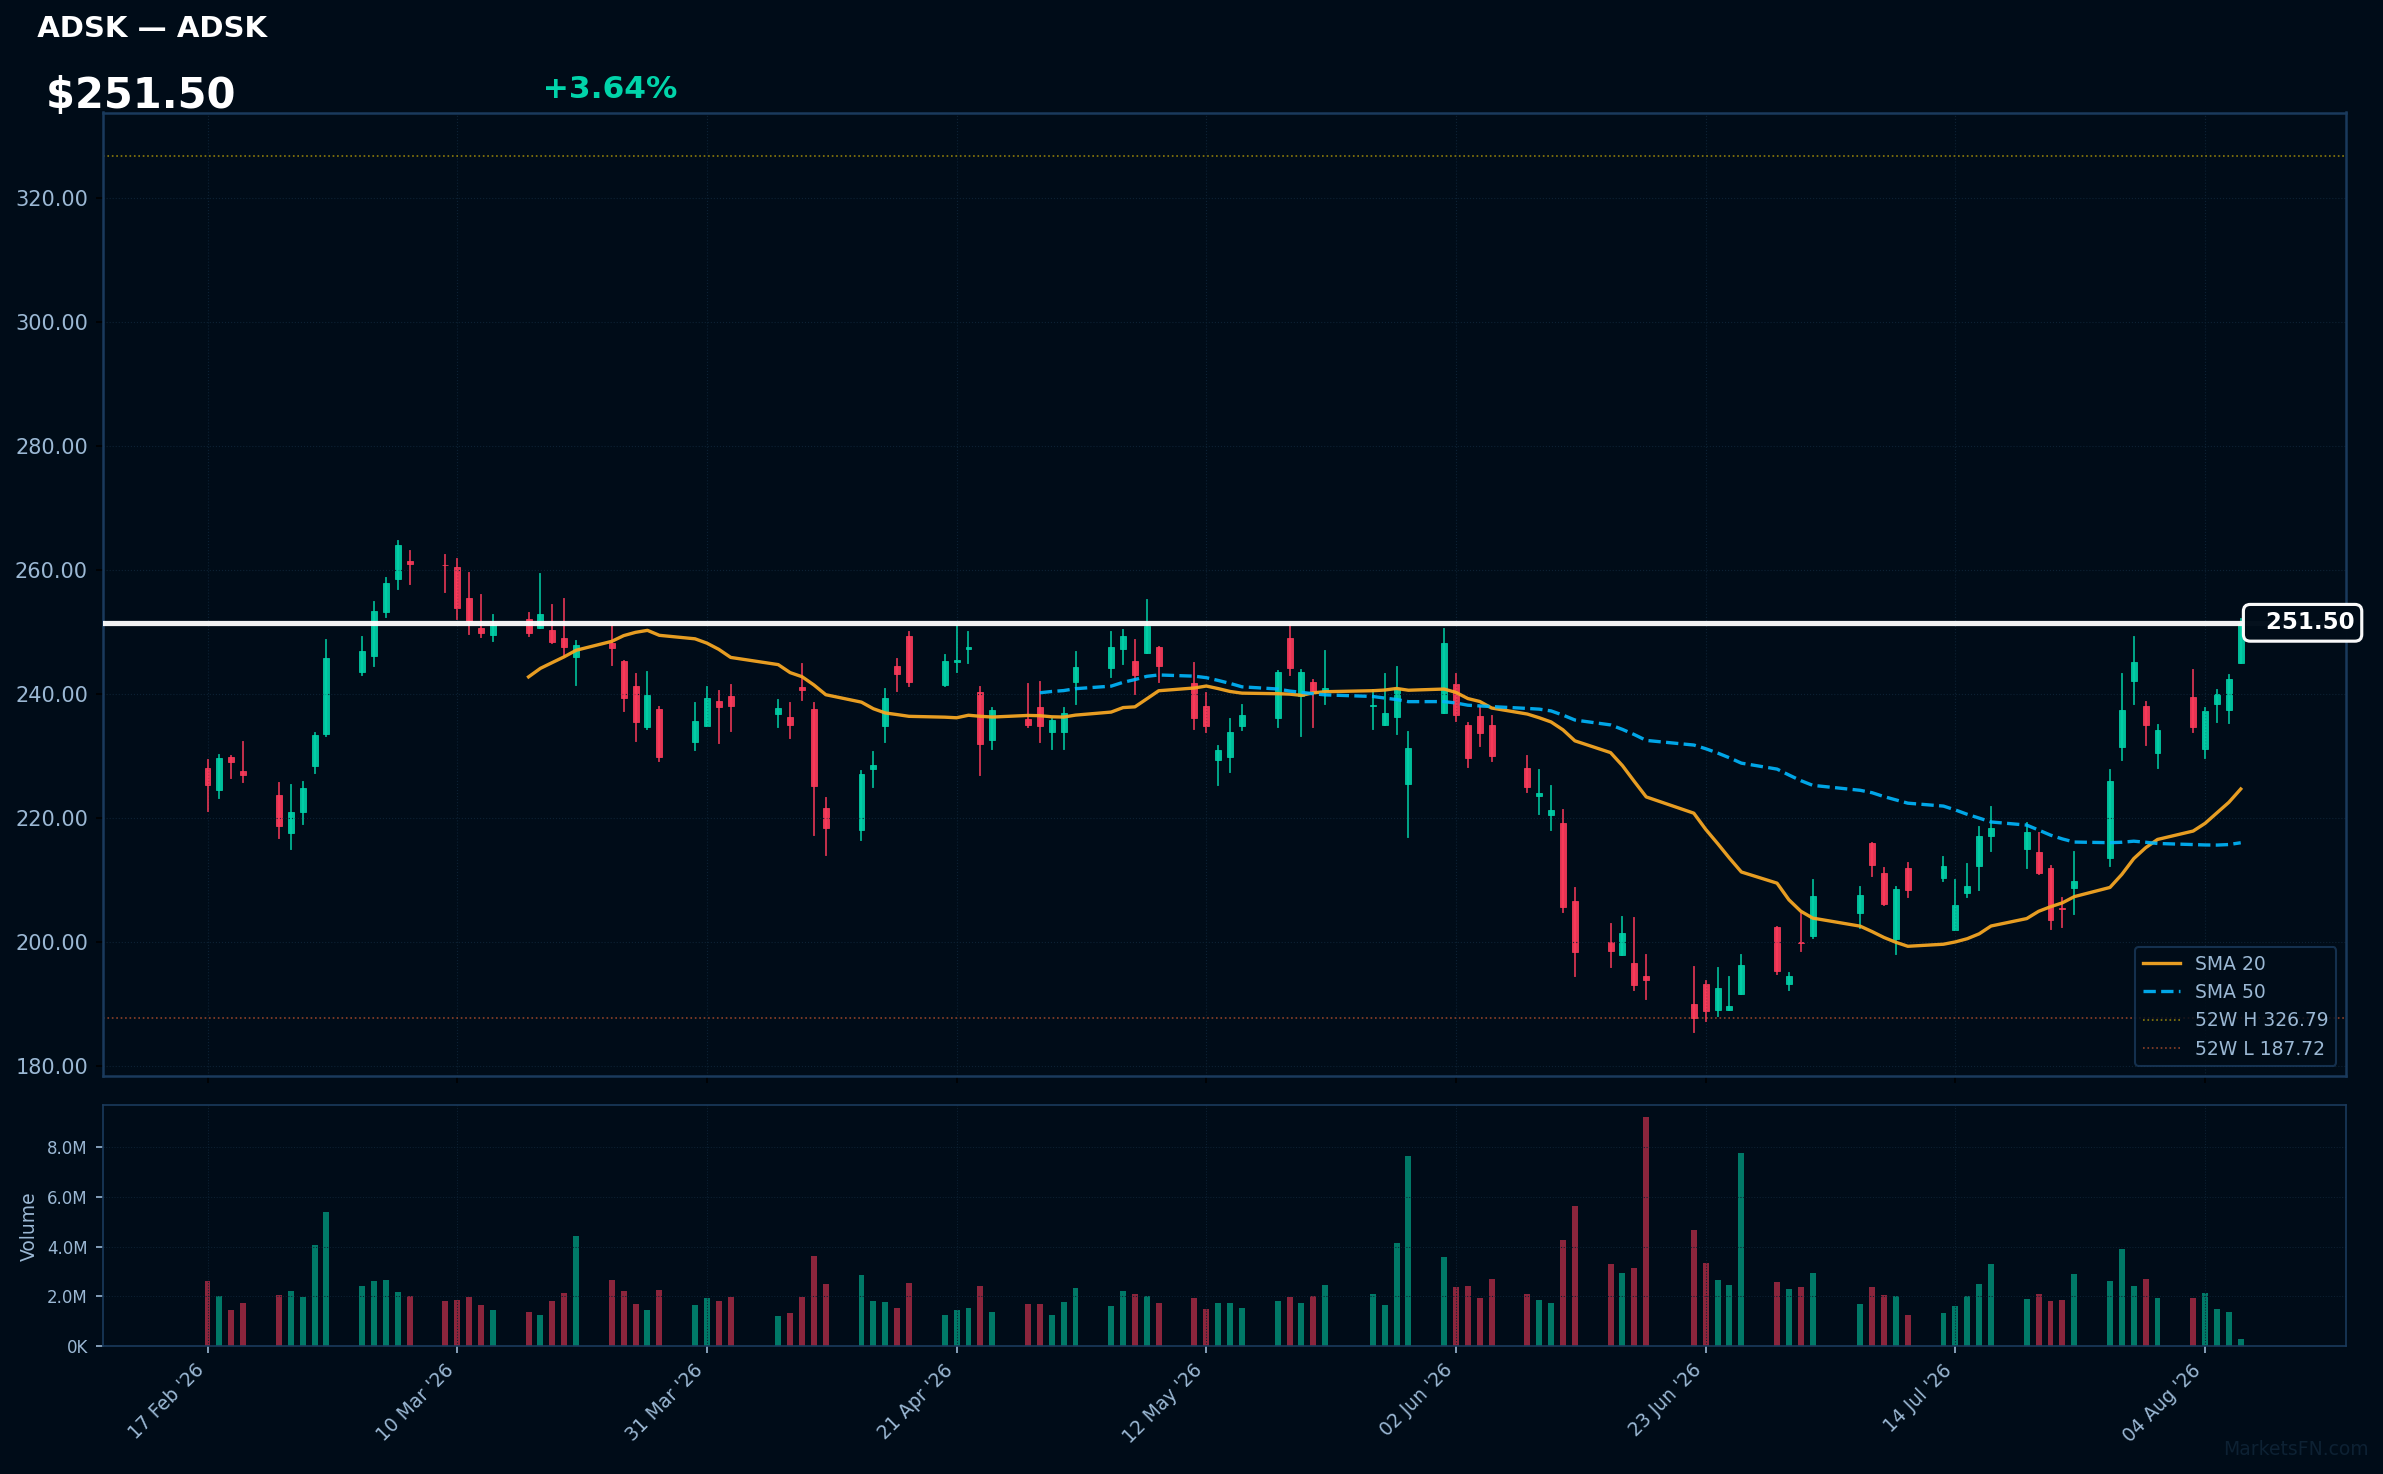
Task: Click the 23 Jun '26 date label
Action: click(1664, 1400)
